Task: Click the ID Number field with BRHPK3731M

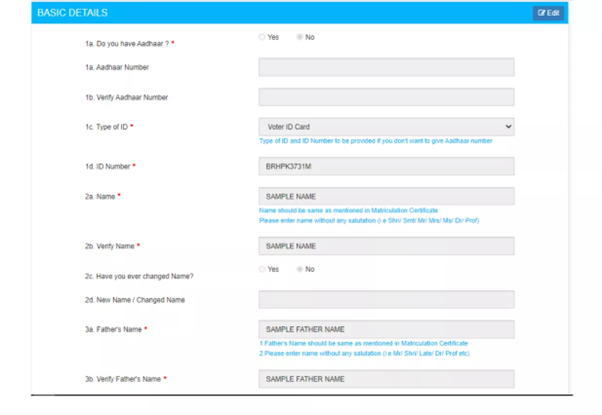Action: 386,166
